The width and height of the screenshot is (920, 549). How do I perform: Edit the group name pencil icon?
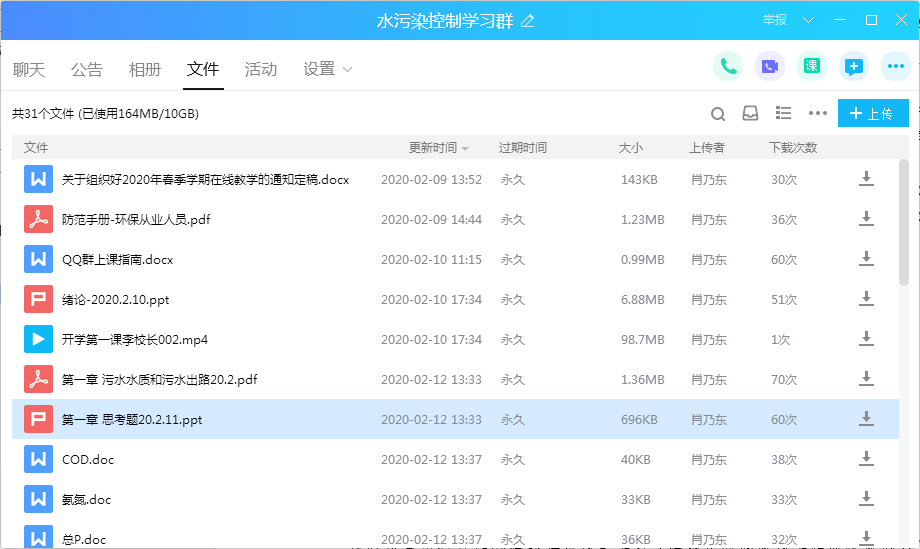coord(528,21)
